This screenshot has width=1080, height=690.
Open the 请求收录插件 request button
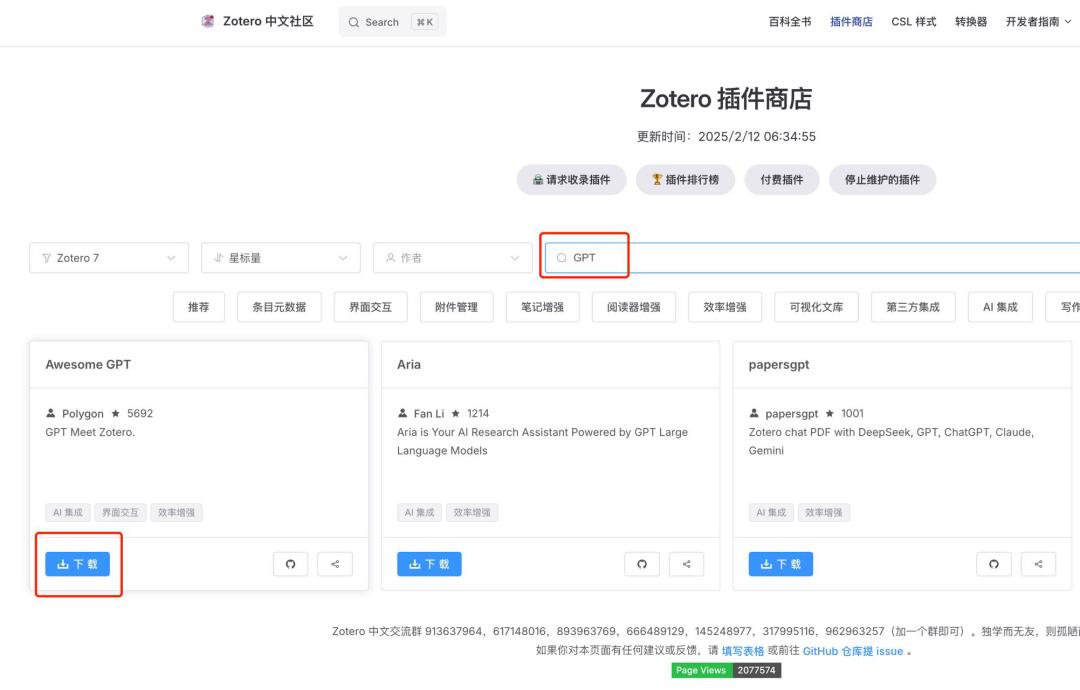point(572,180)
